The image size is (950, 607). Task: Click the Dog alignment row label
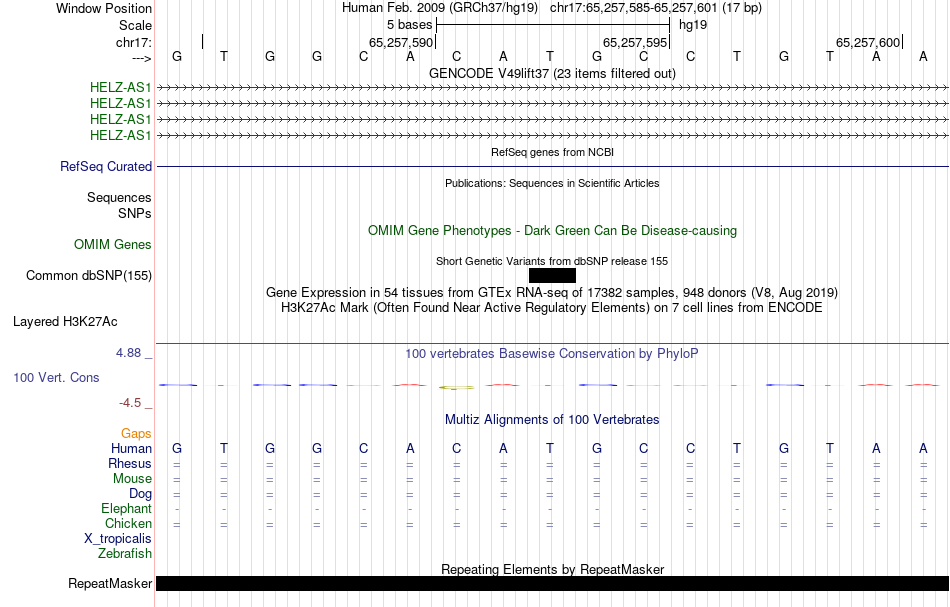click(140, 494)
